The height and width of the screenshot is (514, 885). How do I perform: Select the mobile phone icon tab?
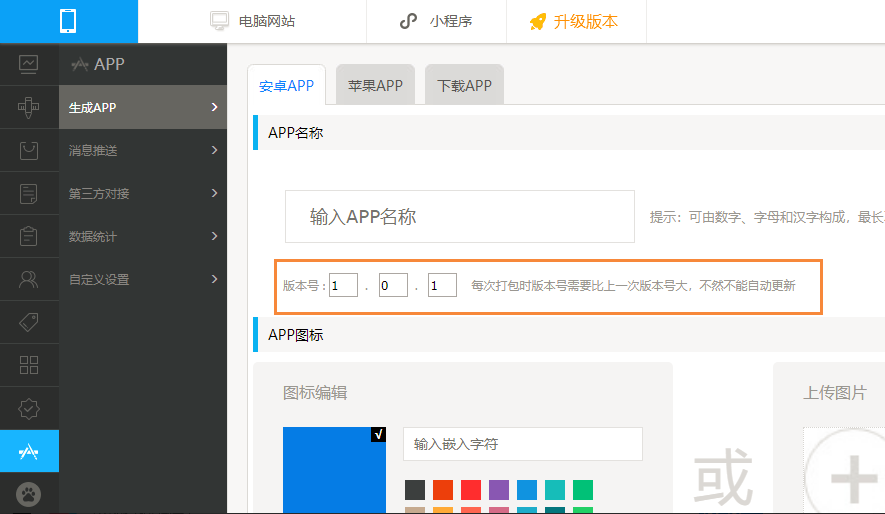(68, 21)
